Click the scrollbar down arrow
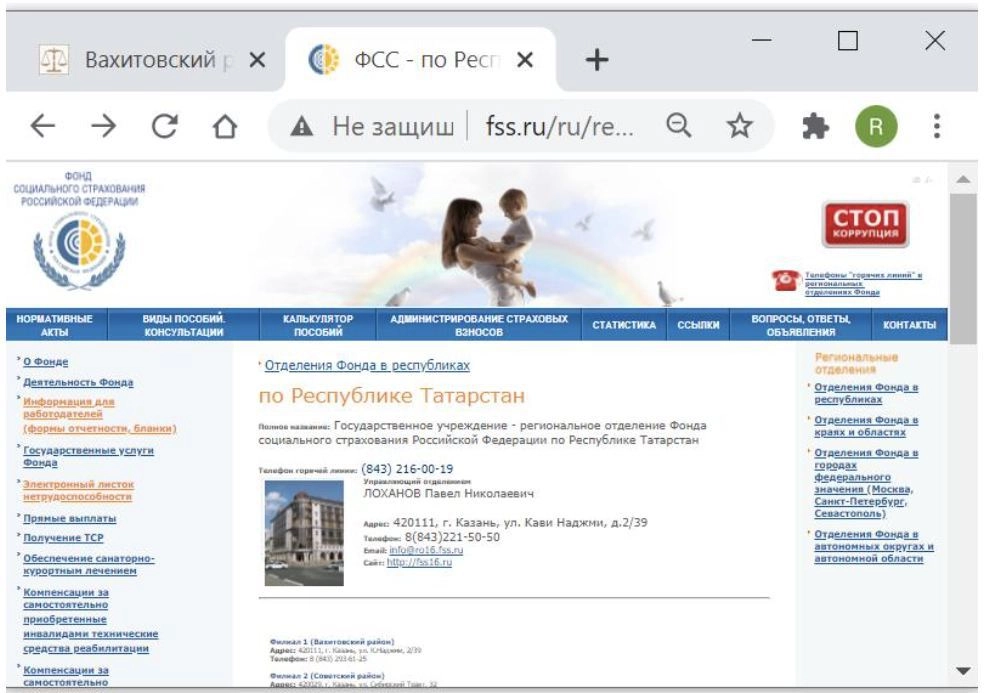The width and height of the screenshot is (985, 693). pos(963,670)
